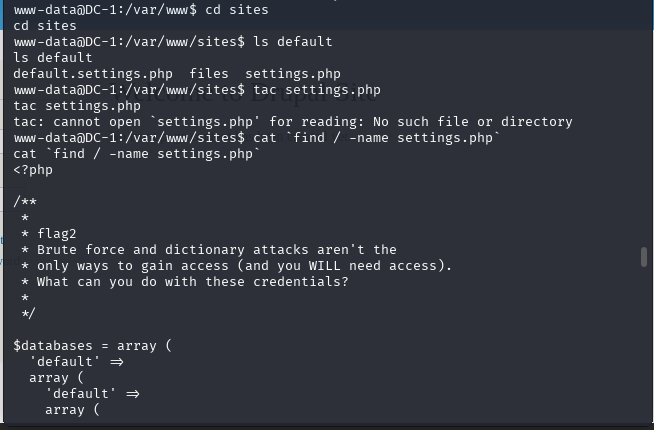Click the '*/' comment closing line
Viewport: 654px width, 430px height.
point(29,314)
